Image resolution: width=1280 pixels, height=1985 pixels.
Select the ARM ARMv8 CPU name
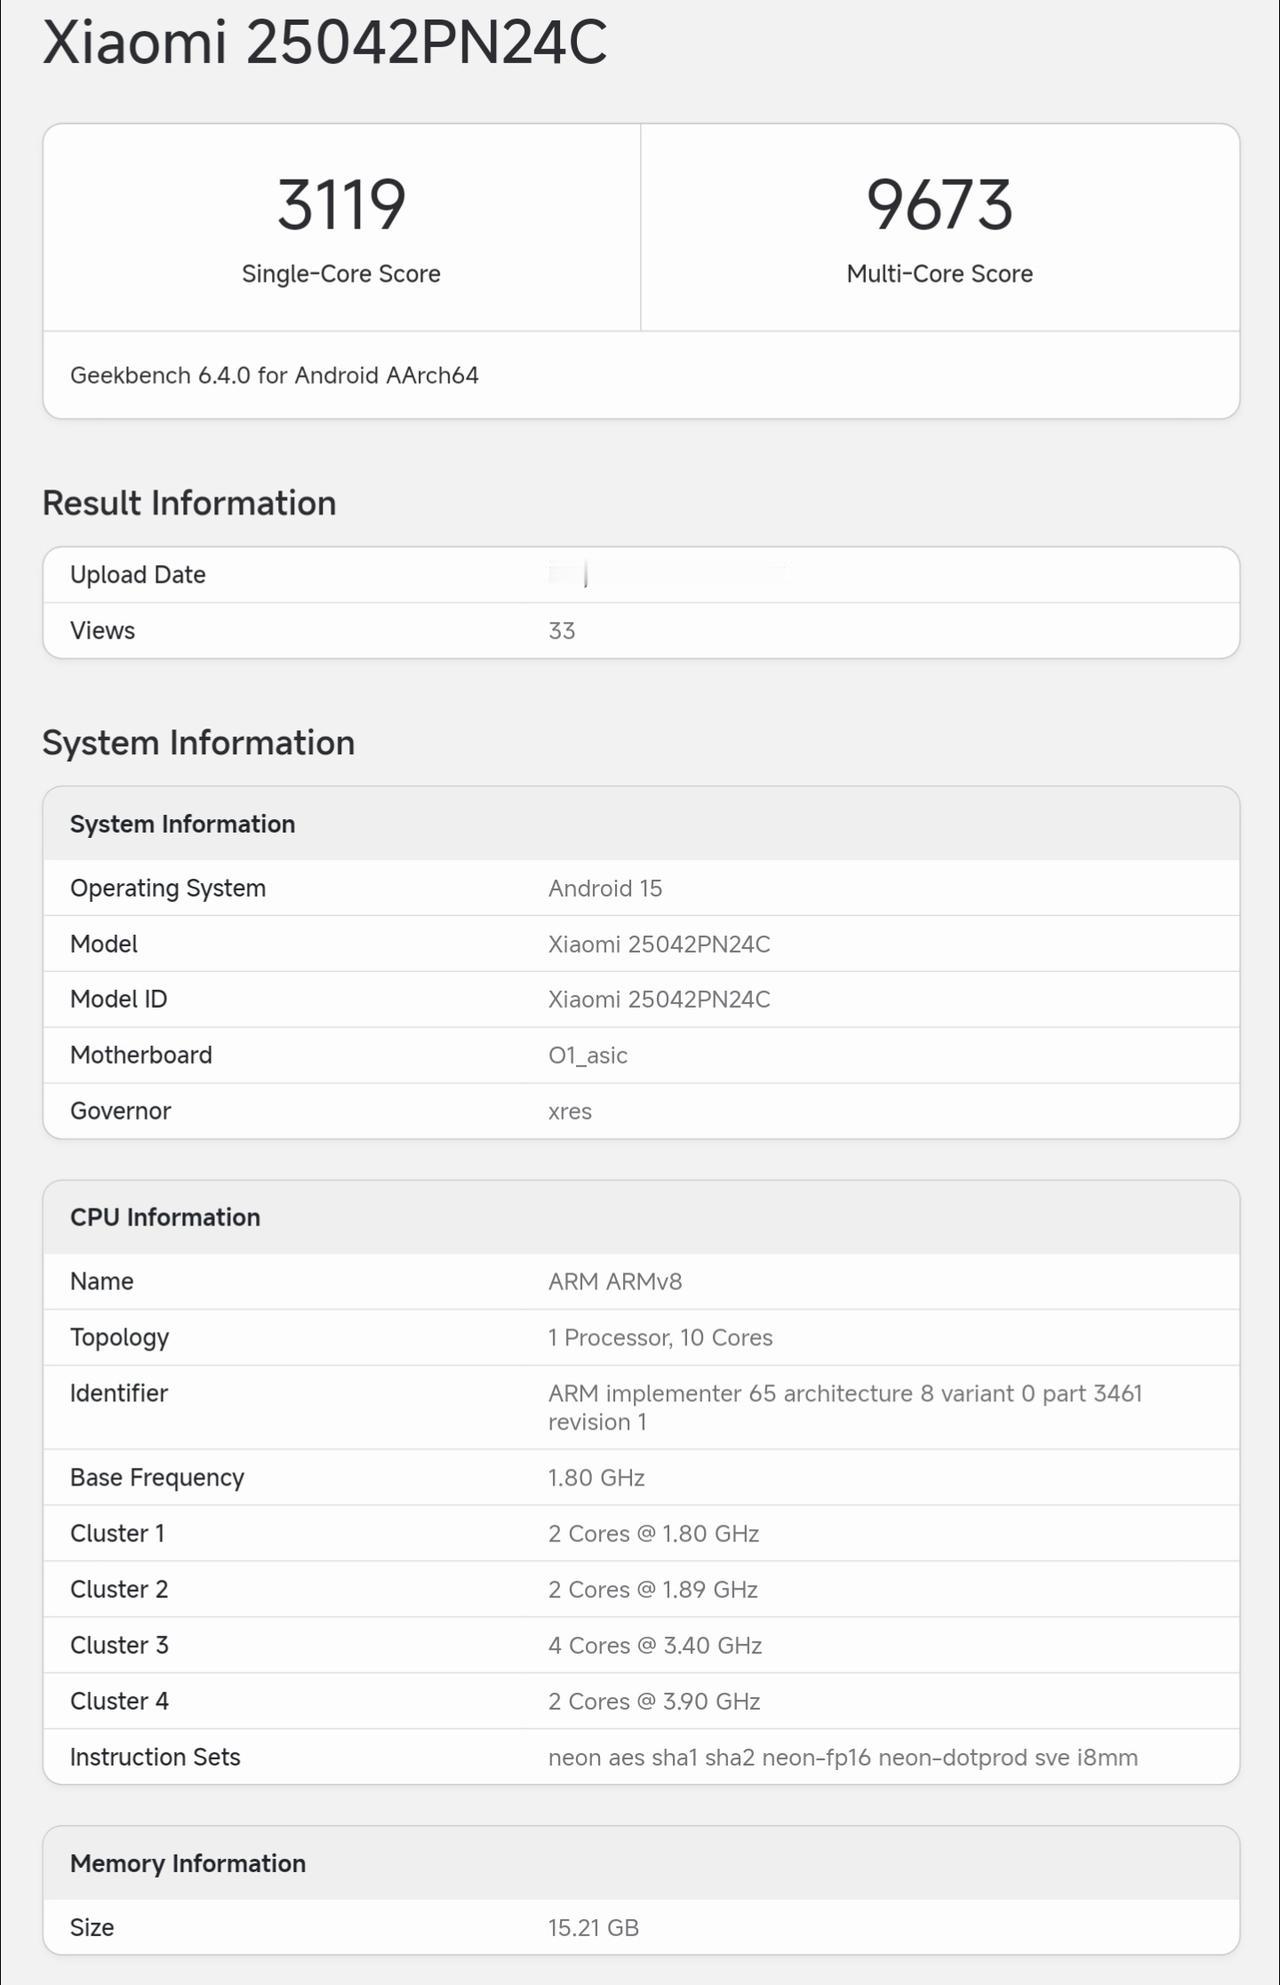click(615, 1281)
